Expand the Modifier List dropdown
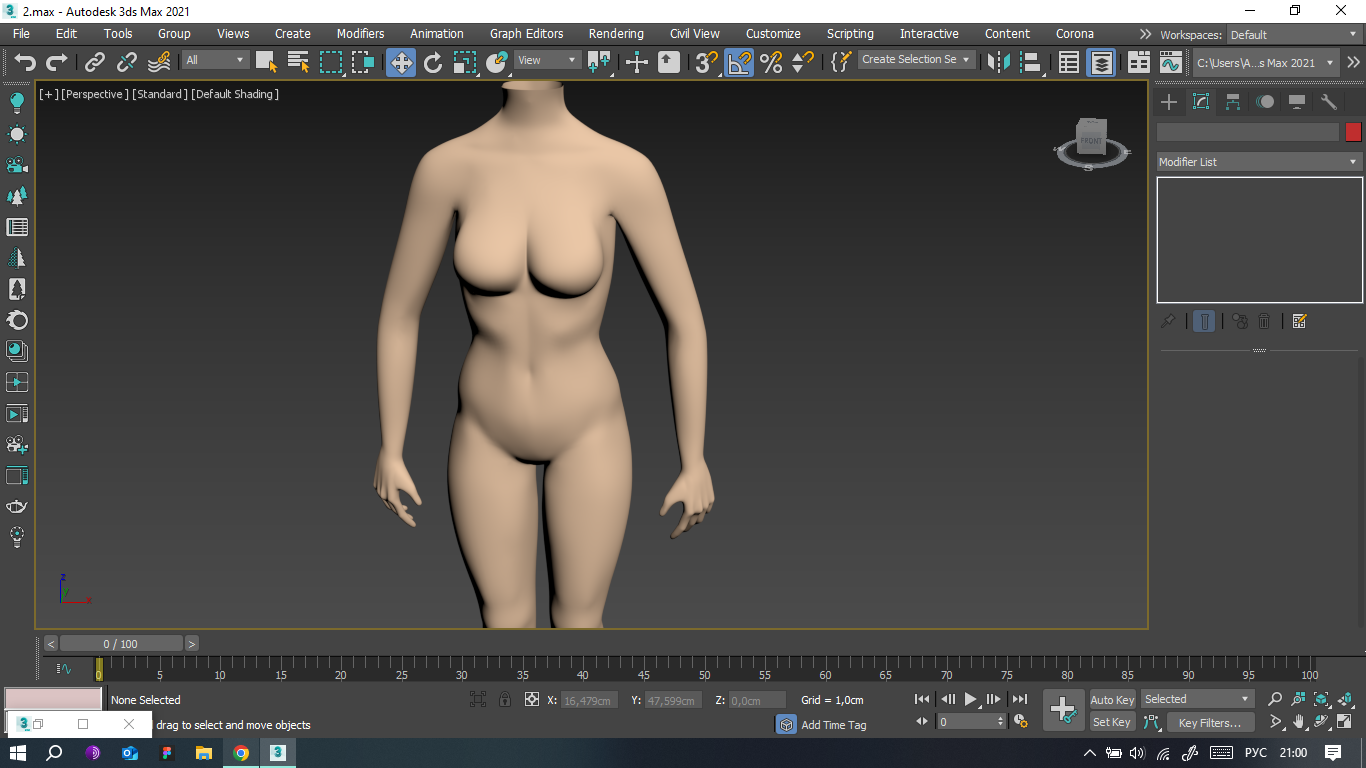Image resolution: width=1366 pixels, height=768 pixels. tap(1259, 162)
